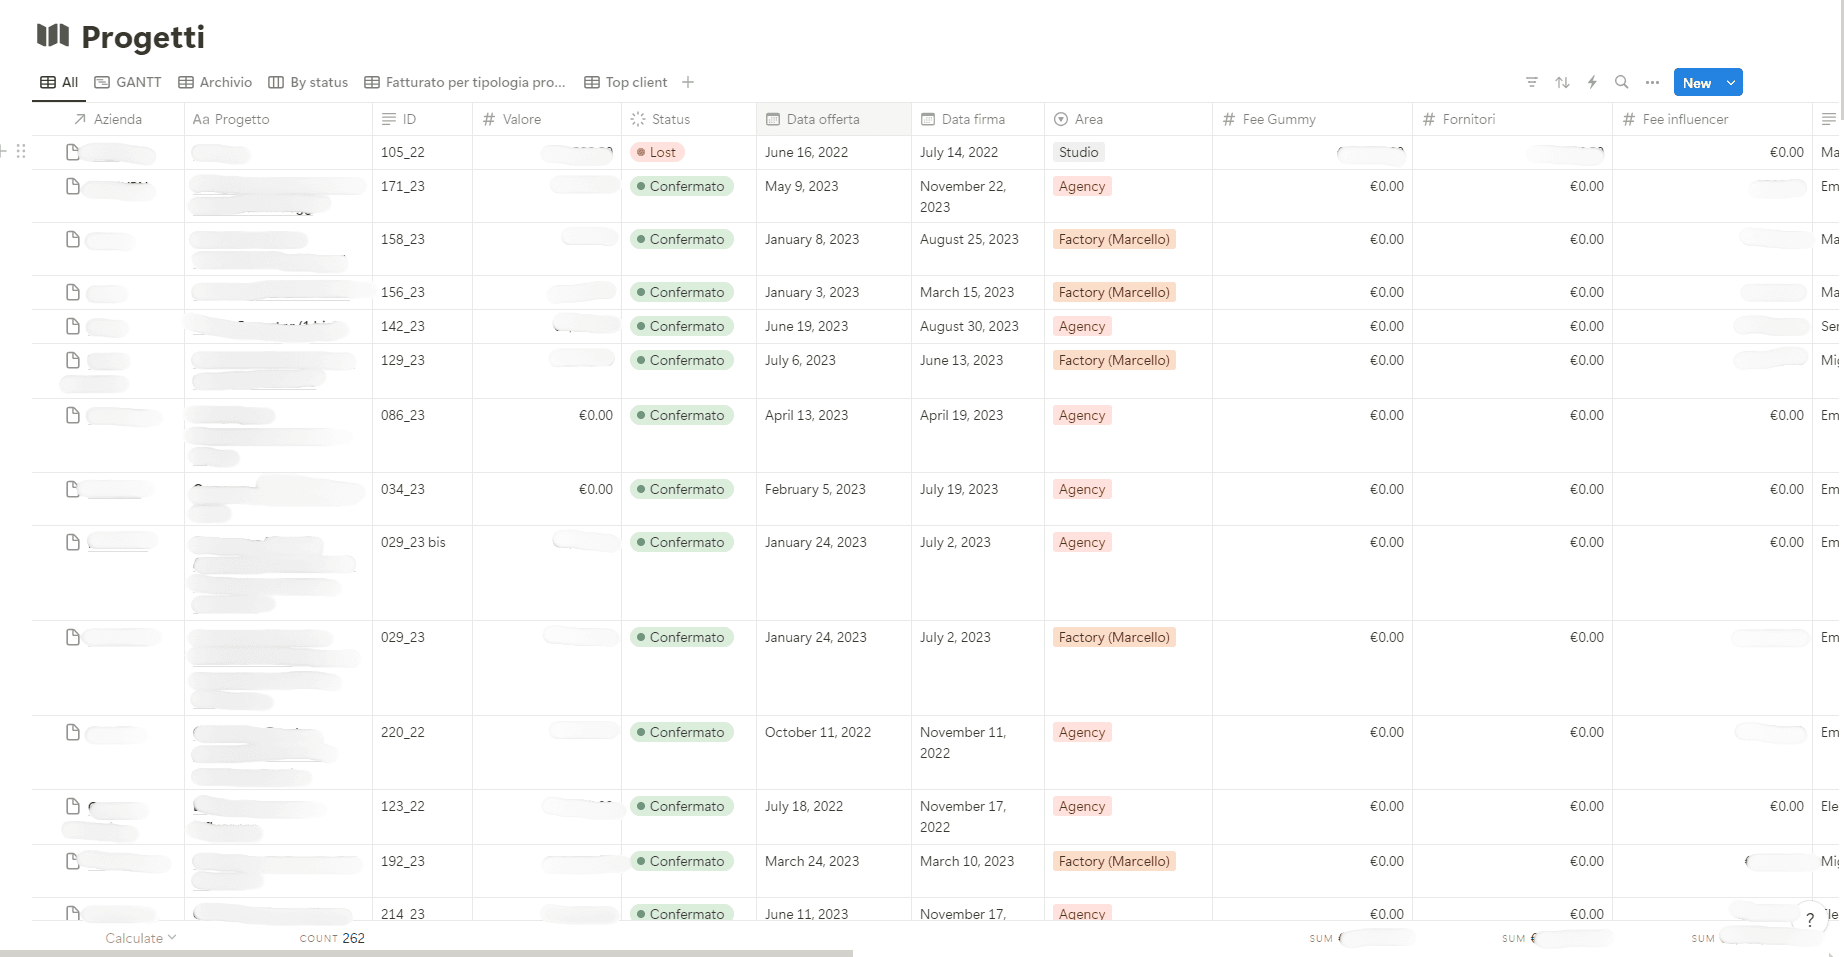Screen dimensions: 1844x957
Task: Open the three-dots view options menu
Action: coord(1652,82)
